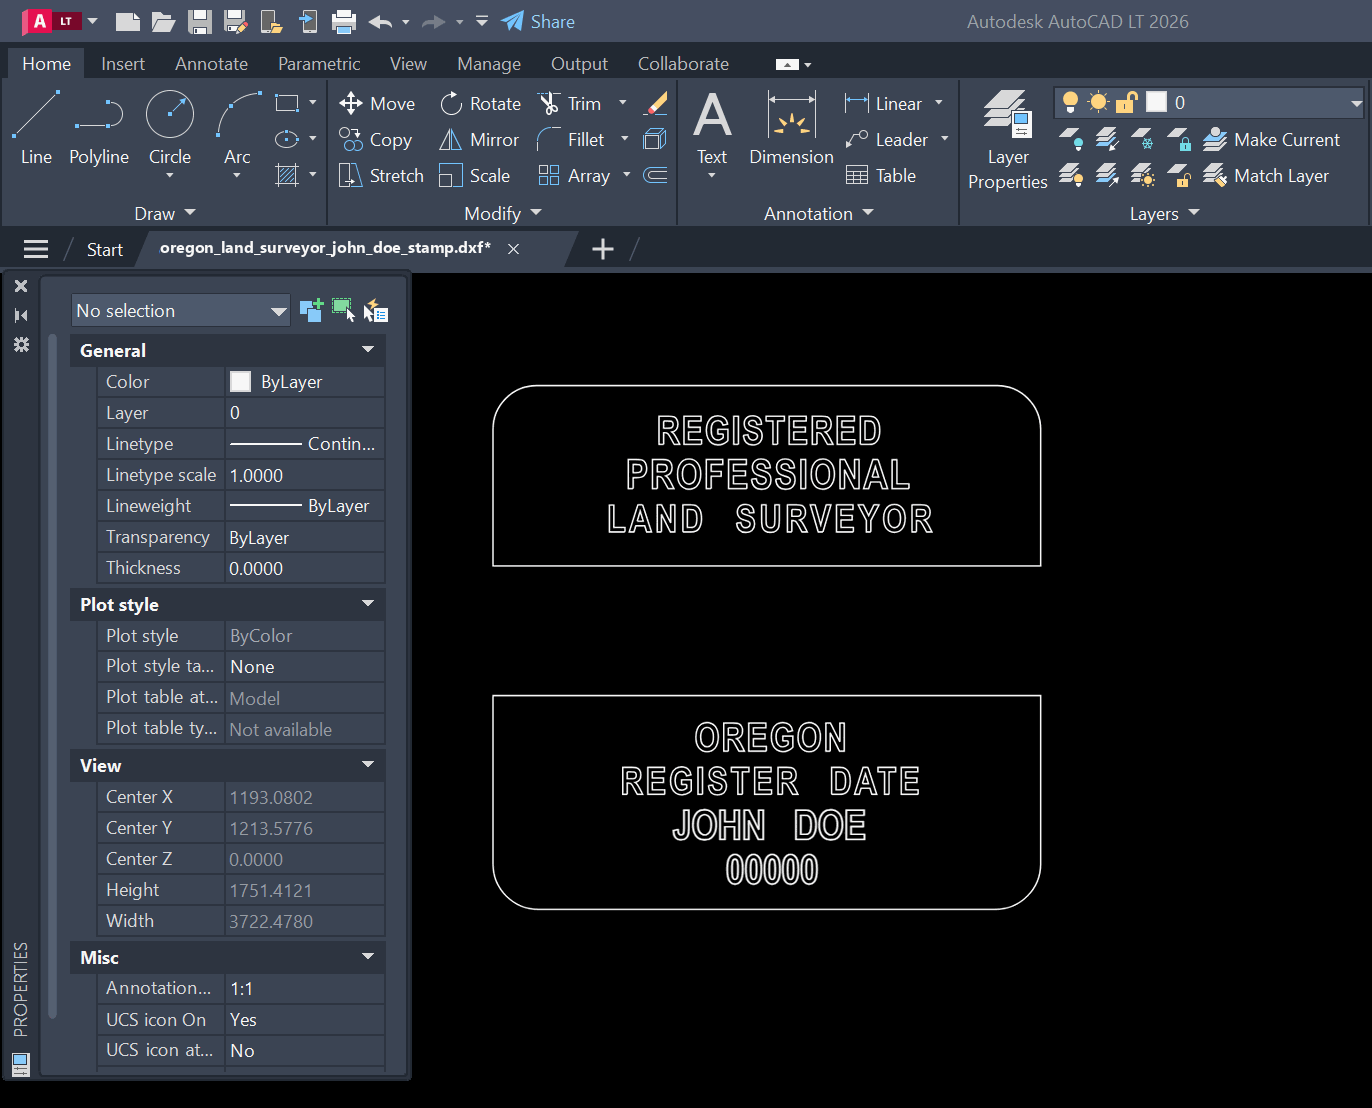Click the layer 0 white color swatch

click(x=1156, y=102)
